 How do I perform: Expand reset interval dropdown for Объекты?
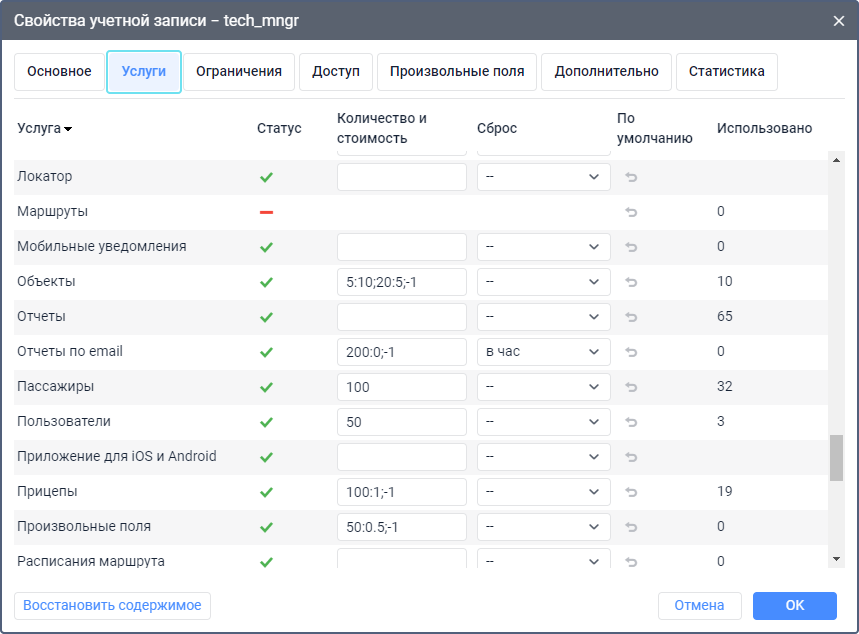[543, 282]
